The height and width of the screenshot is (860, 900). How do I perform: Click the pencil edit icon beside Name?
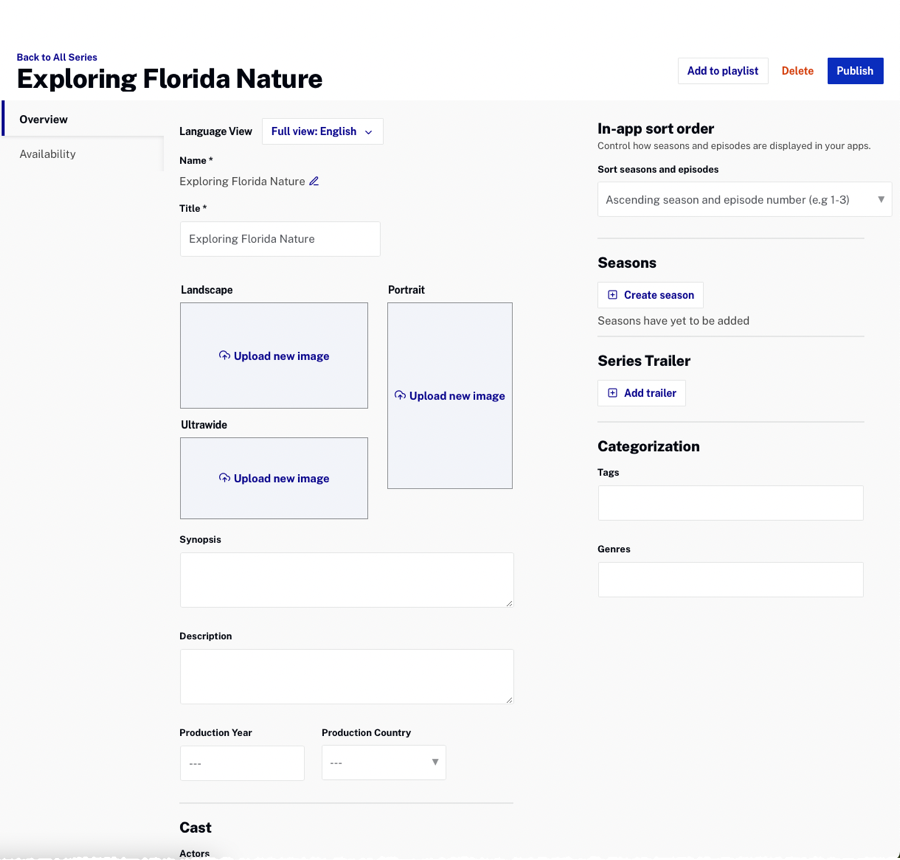[314, 182]
